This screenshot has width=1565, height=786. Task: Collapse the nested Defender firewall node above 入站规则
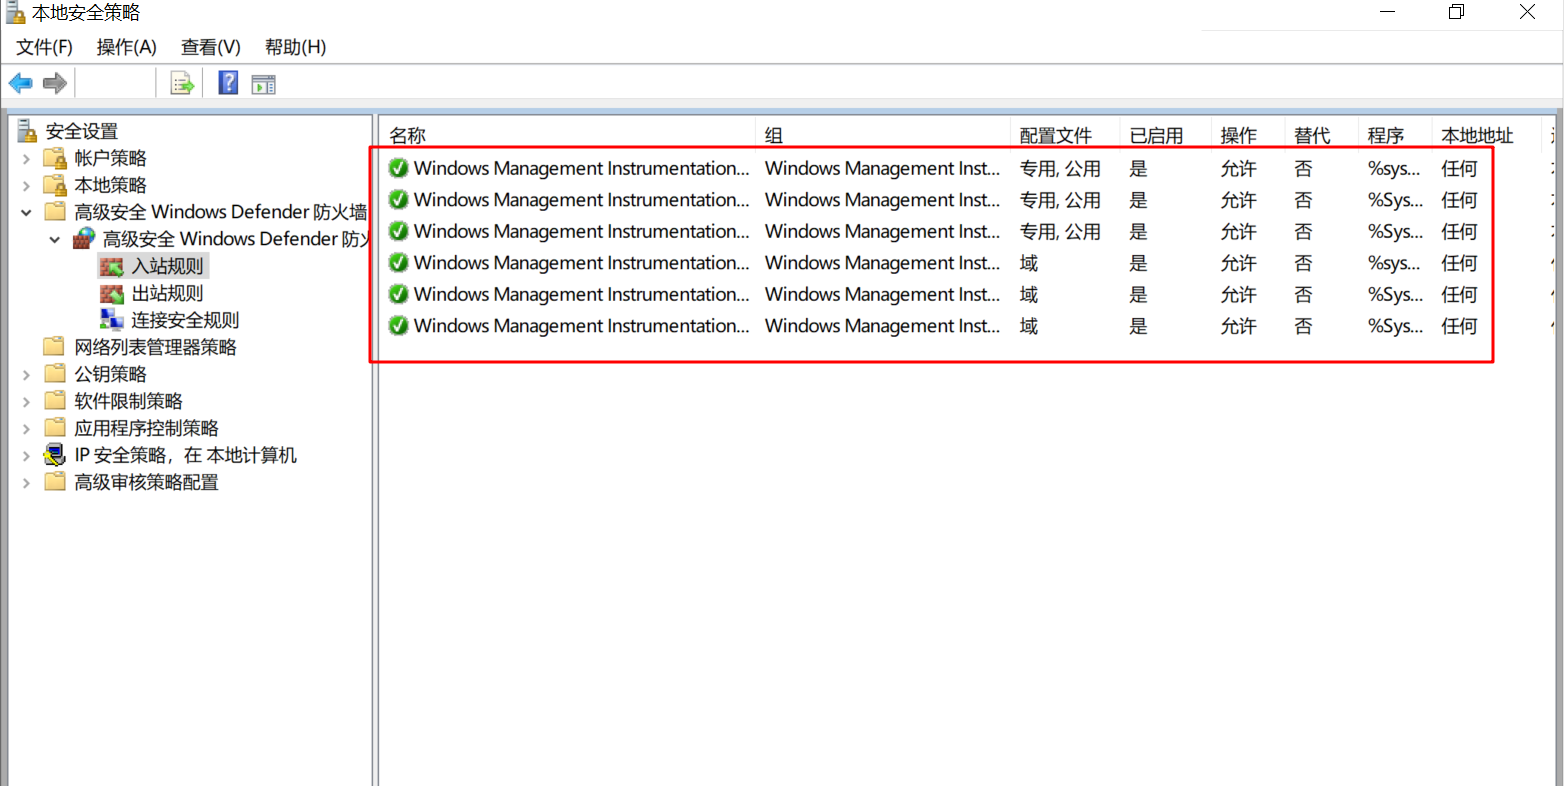(55, 239)
